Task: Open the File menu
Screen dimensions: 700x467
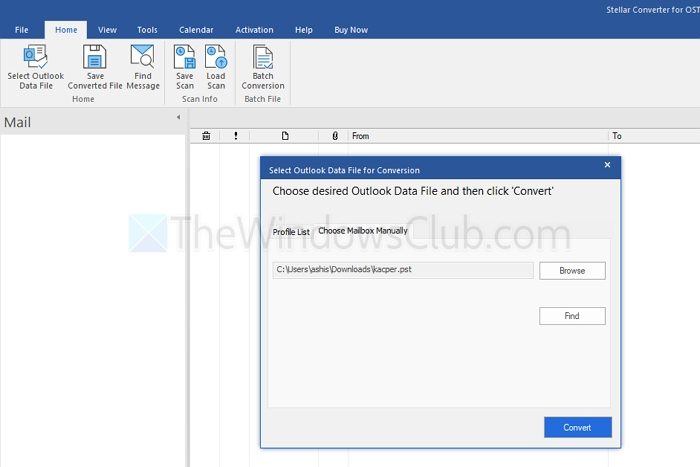Action: (x=21, y=30)
